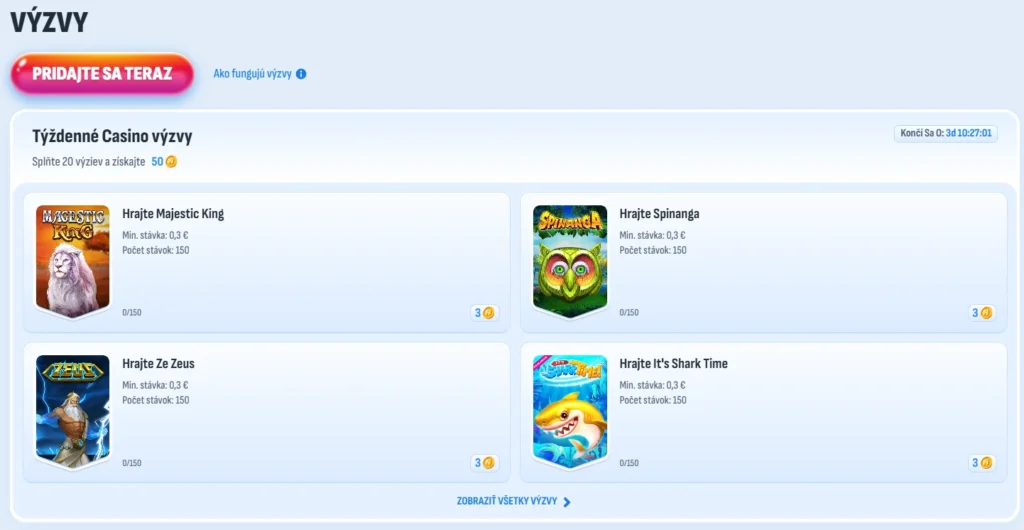The height and width of the screenshot is (530, 1024).
Task: Click the info icon beside Ako fungujú výzvy
Action: (301, 74)
